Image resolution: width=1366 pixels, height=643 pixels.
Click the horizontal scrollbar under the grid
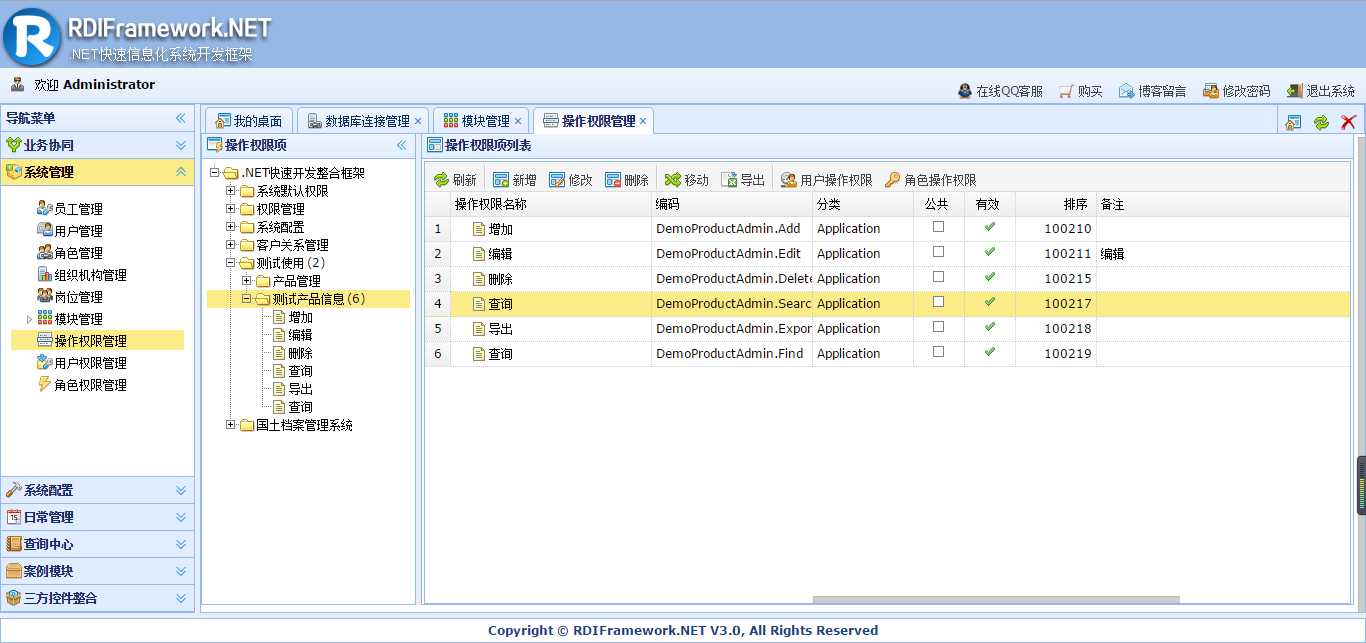click(996, 600)
